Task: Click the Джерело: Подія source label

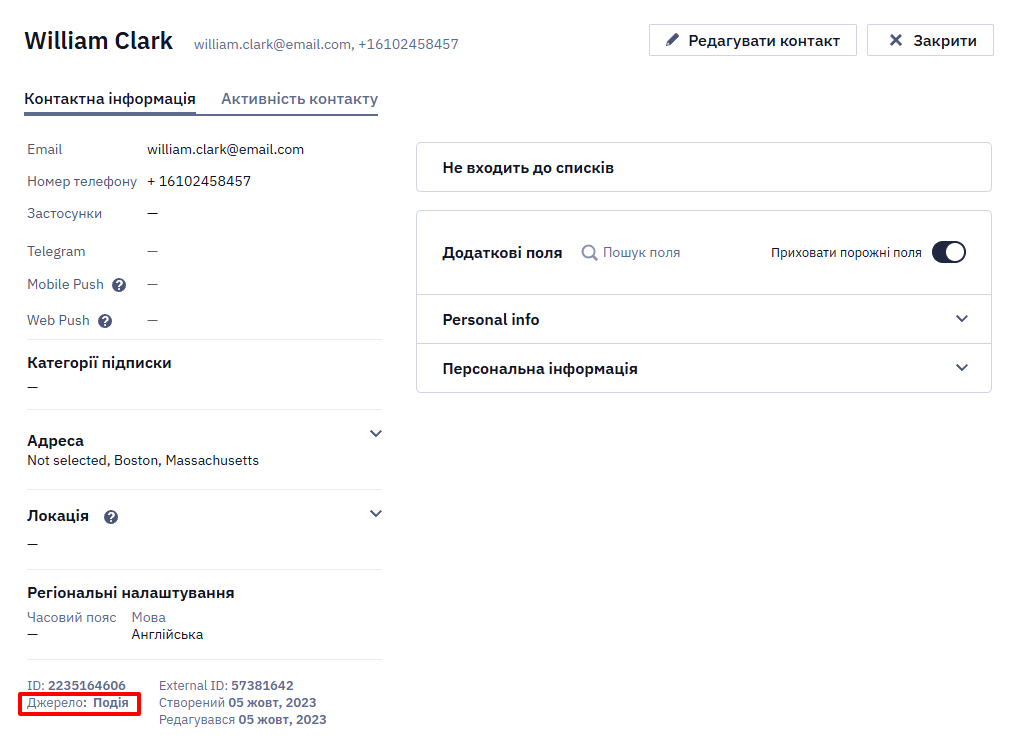Action: (78, 703)
